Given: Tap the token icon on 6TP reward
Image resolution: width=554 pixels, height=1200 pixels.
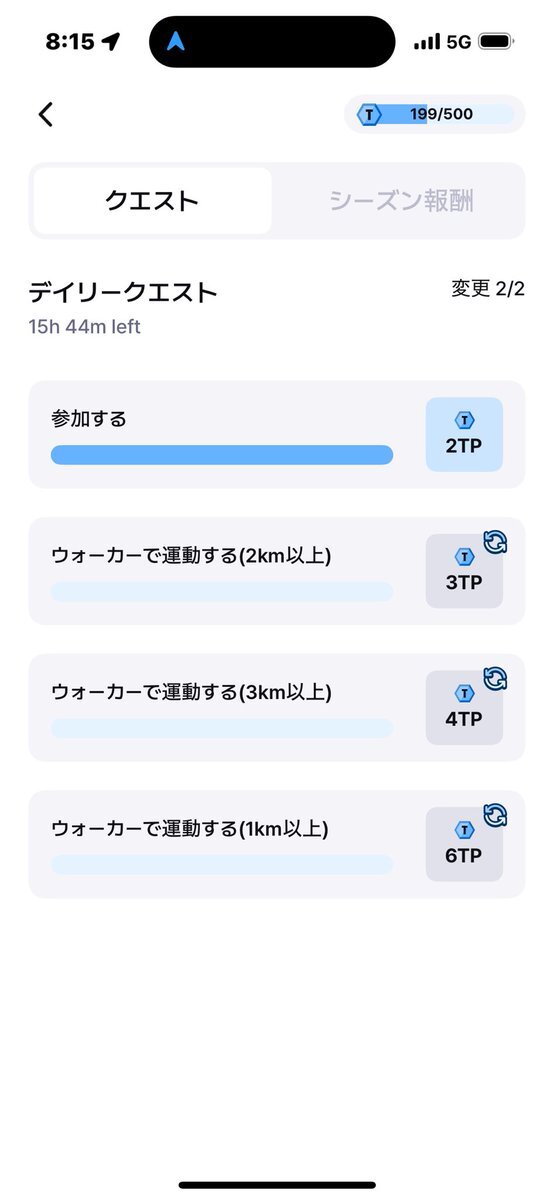Looking at the screenshot, I should (x=464, y=831).
